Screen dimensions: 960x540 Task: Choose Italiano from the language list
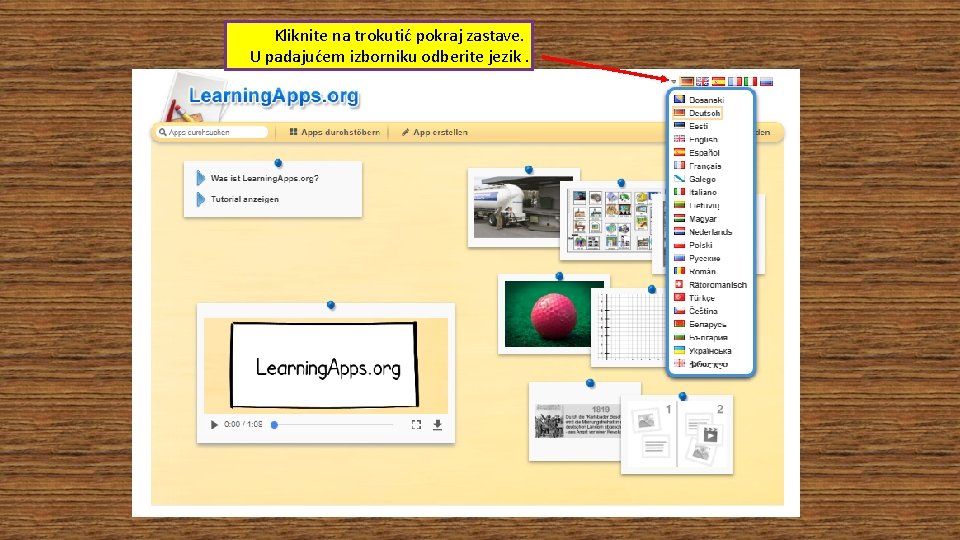[x=696, y=192]
